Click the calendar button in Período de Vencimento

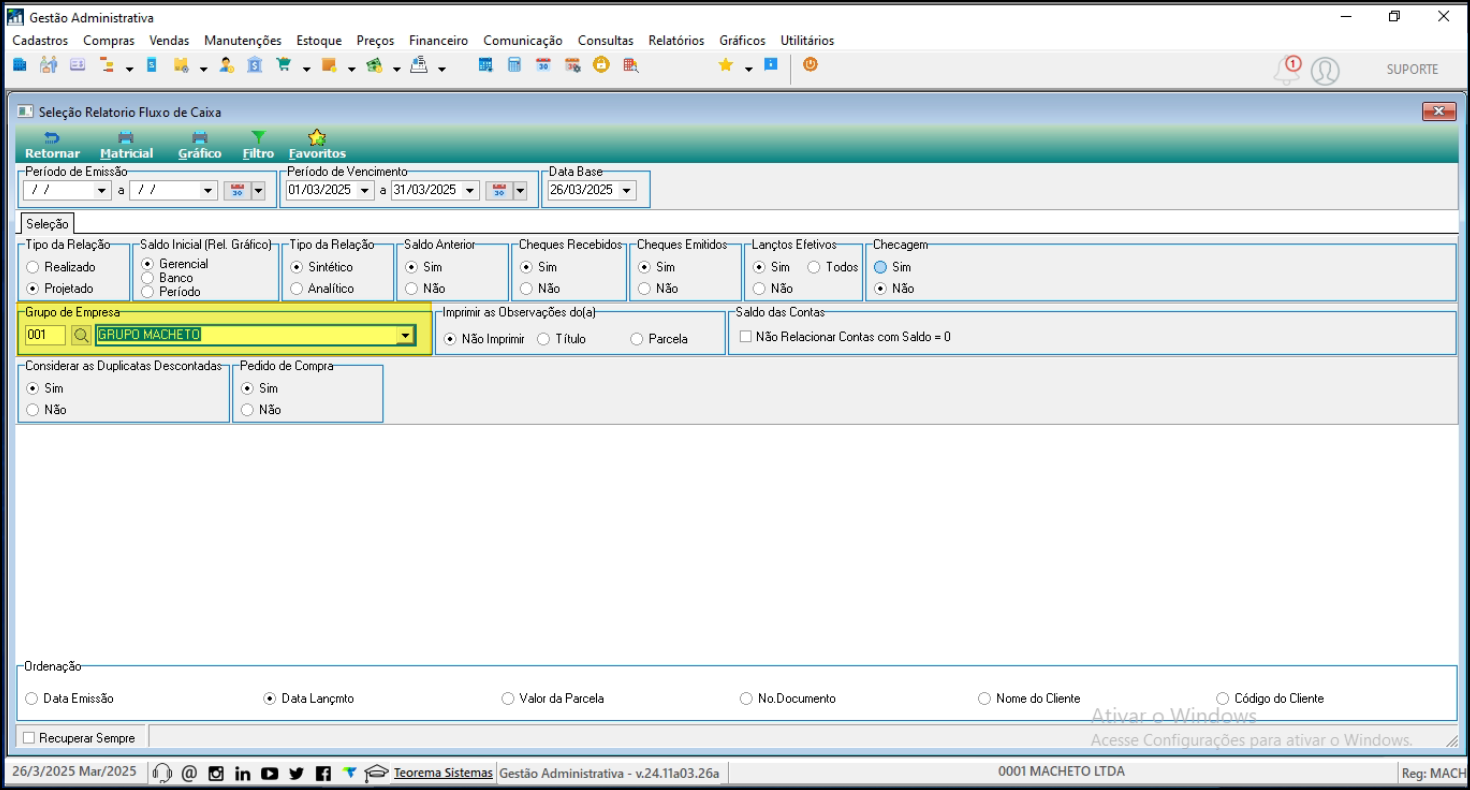pyautogui.click(x=499, y=190)
